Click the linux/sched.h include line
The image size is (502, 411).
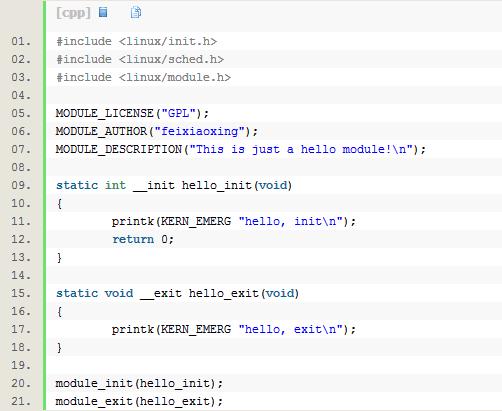coord(140,59)
